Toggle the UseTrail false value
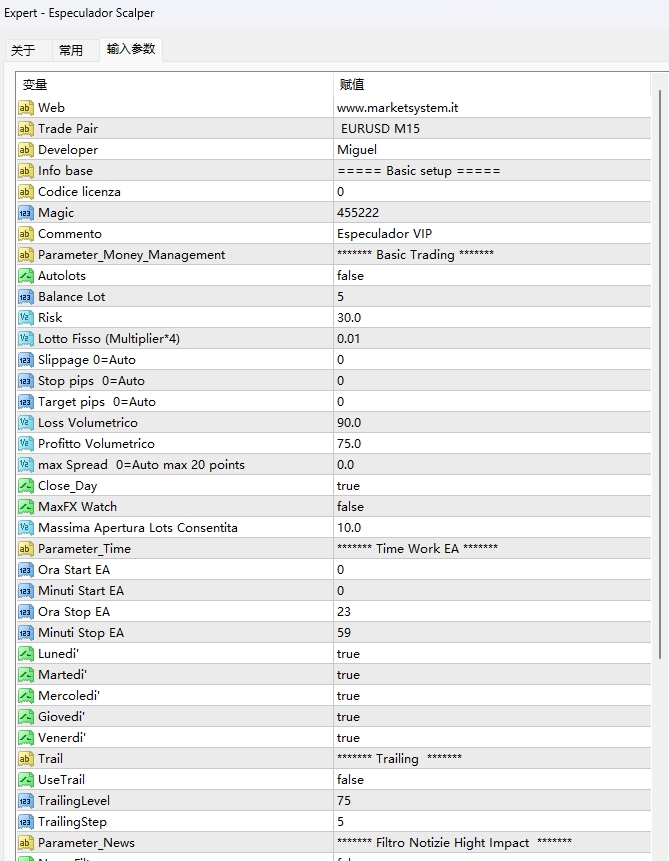Screen dimensions: 669x861 pos(351,780)
